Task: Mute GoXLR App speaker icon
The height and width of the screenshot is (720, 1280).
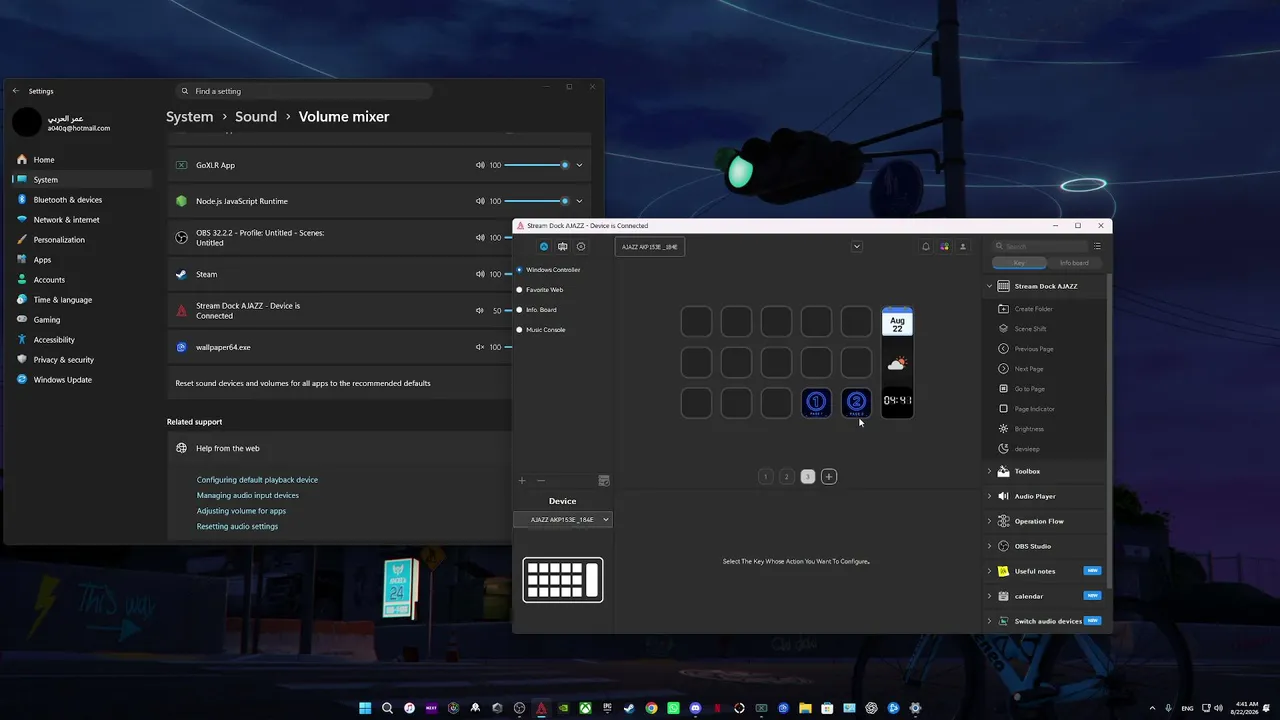Action: (x=480, y=165)
